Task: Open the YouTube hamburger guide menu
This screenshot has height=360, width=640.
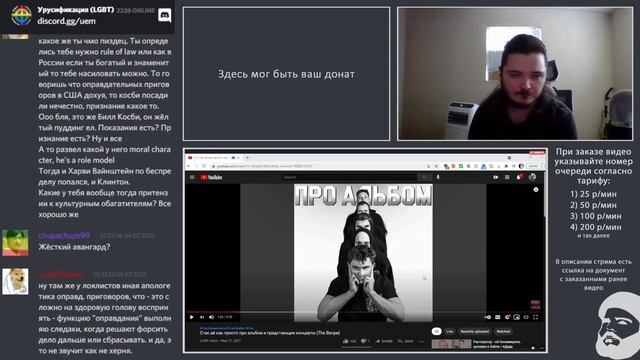Action: (192, 177)
